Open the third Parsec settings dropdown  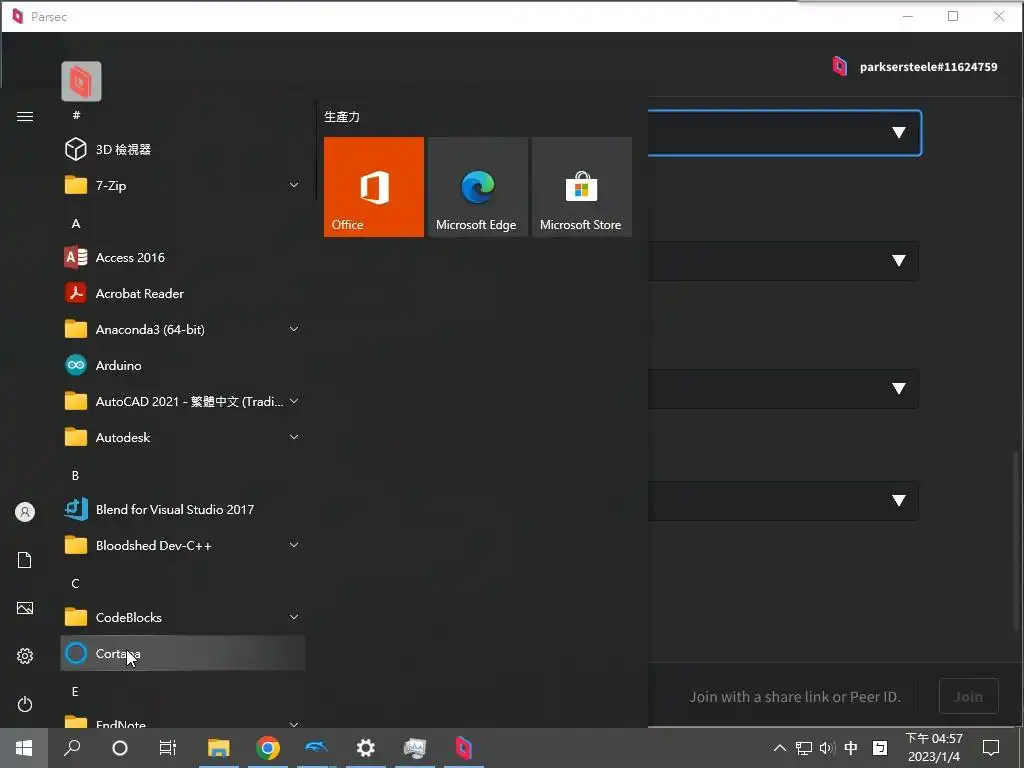pos(783,389)
